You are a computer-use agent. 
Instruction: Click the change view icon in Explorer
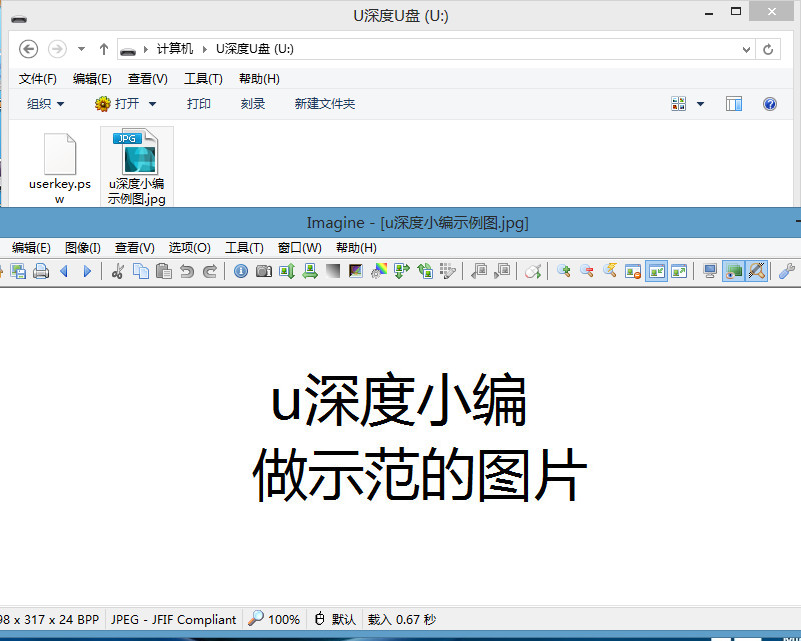[678, 104]
